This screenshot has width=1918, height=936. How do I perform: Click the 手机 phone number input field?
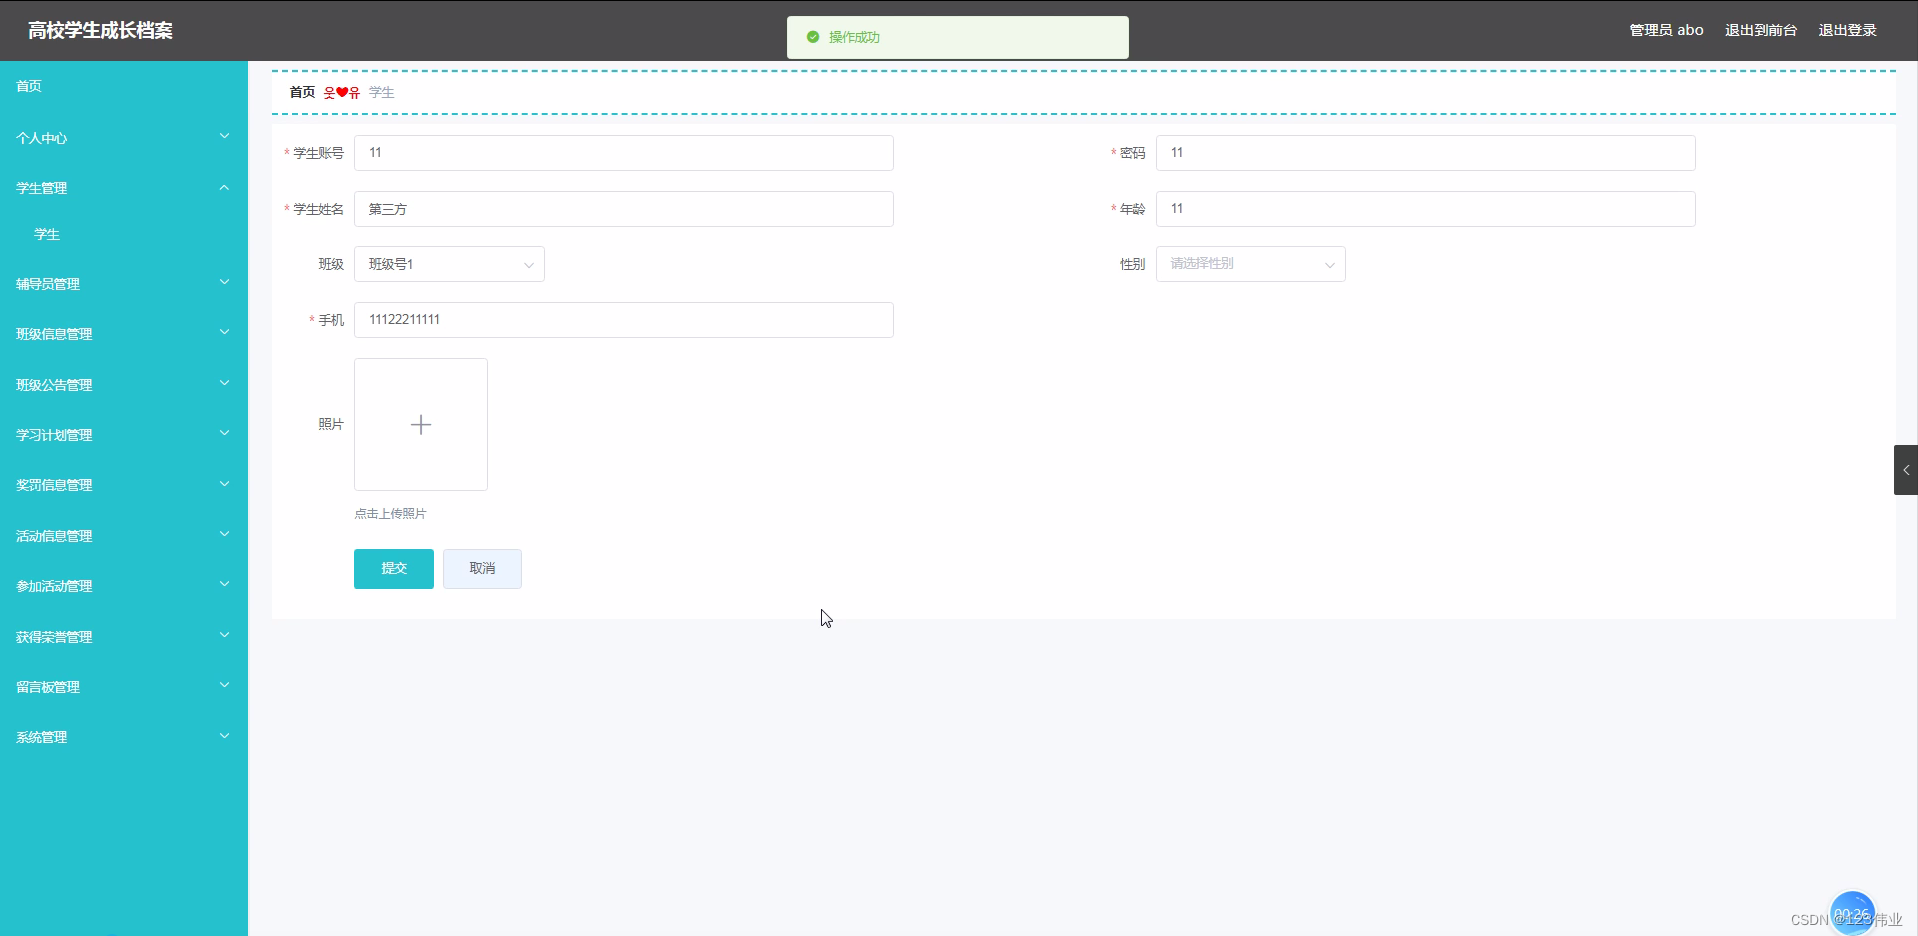point(623,319)
